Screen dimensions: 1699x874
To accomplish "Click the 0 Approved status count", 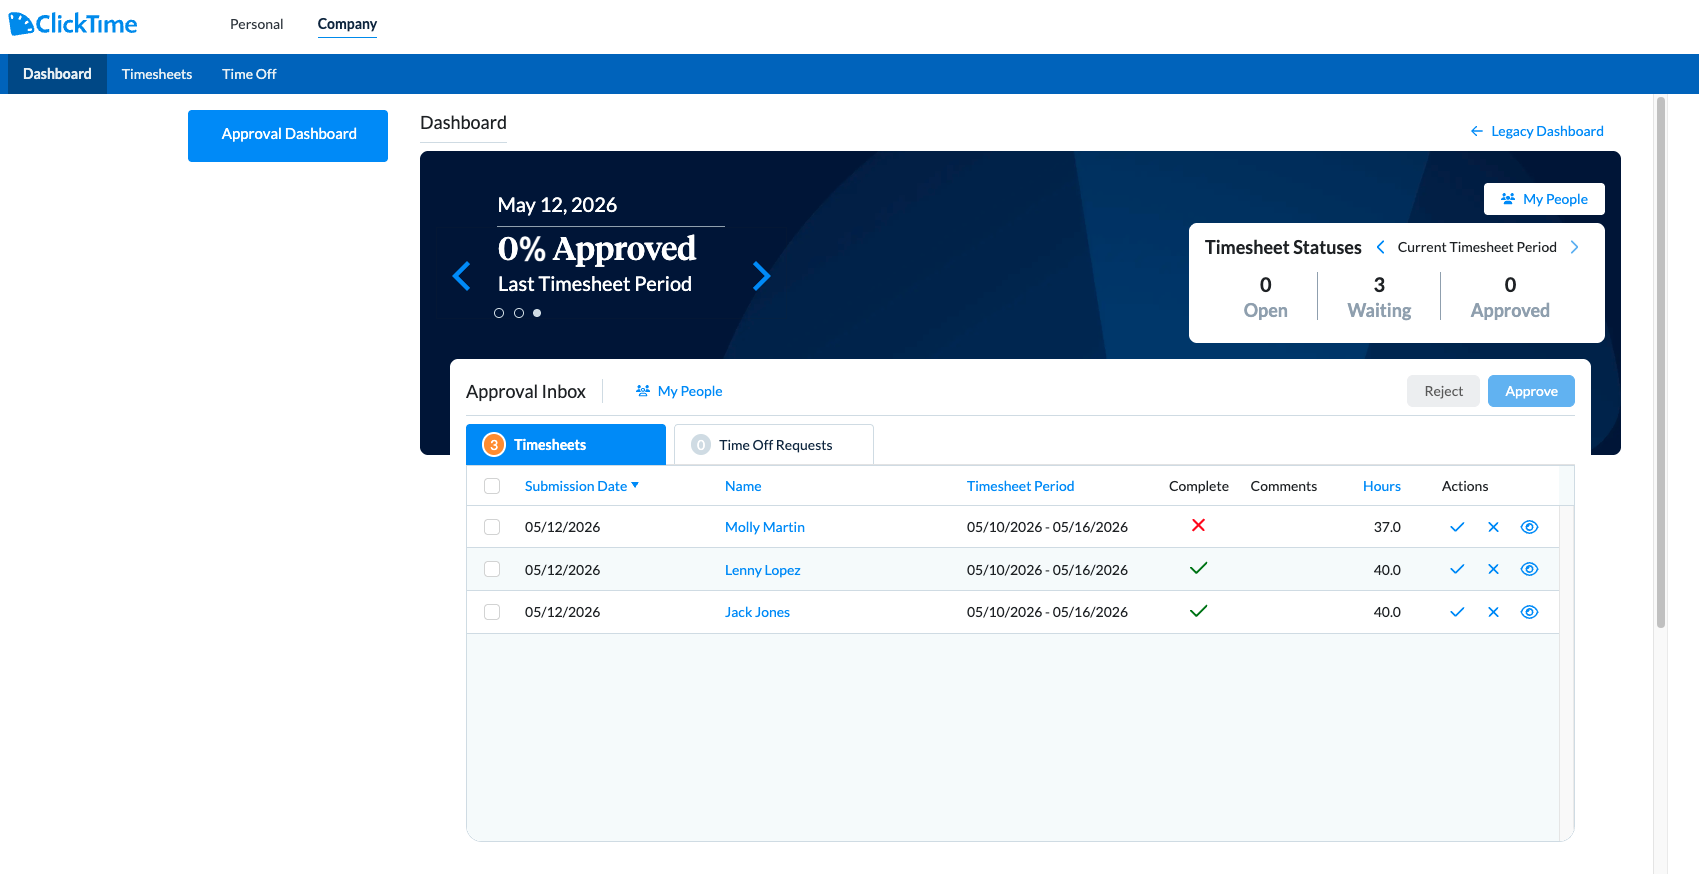I will pos(1510,297).
